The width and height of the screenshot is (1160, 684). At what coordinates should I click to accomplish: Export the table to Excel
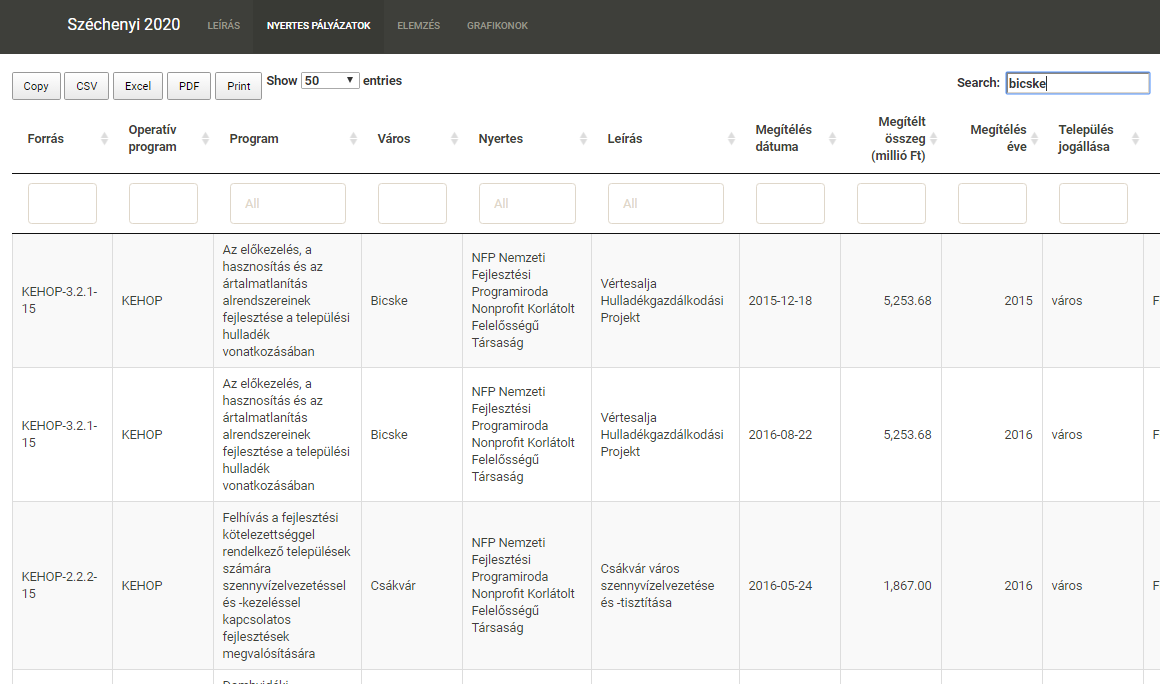(x=138, y=86)
